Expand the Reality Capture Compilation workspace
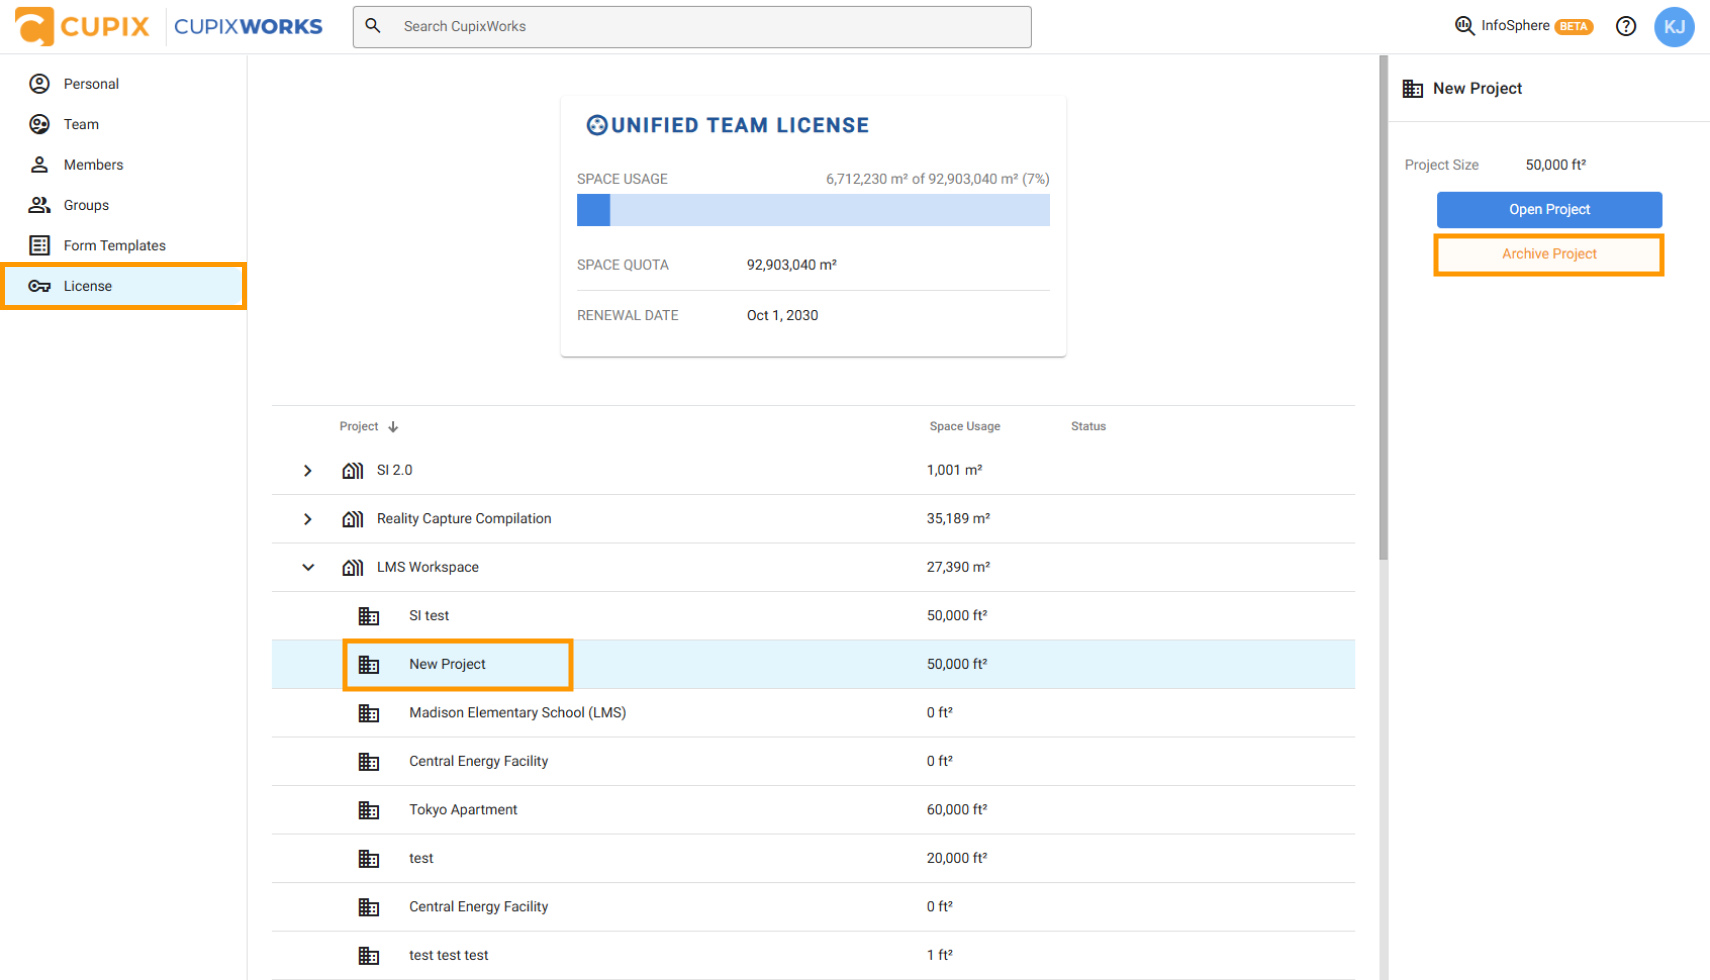The image size is (1710, 980). tap(308, 519)
